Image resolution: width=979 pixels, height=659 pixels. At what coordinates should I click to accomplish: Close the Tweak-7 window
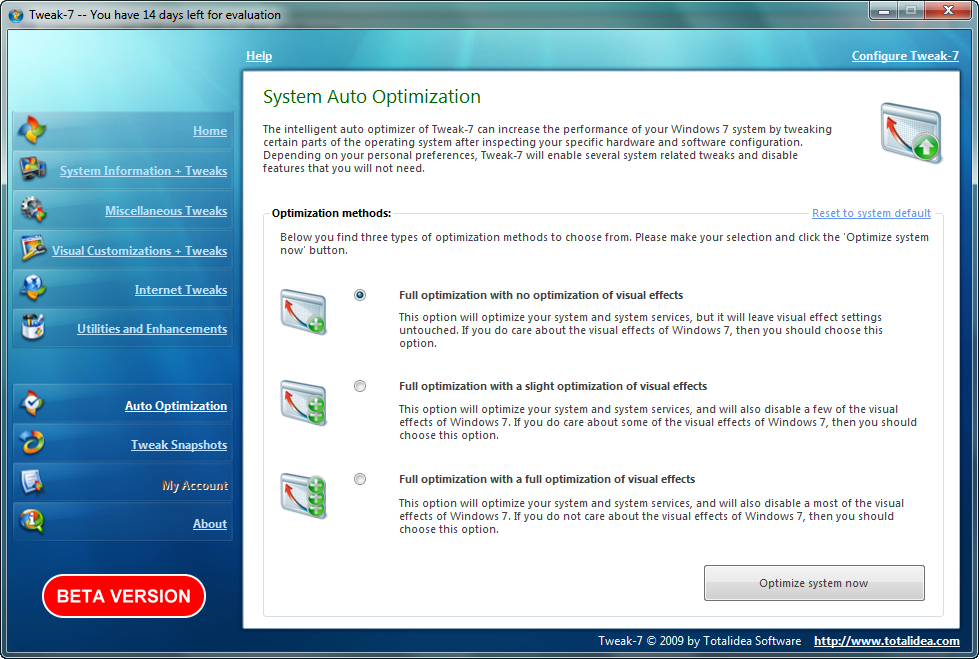tap(948, 11)
